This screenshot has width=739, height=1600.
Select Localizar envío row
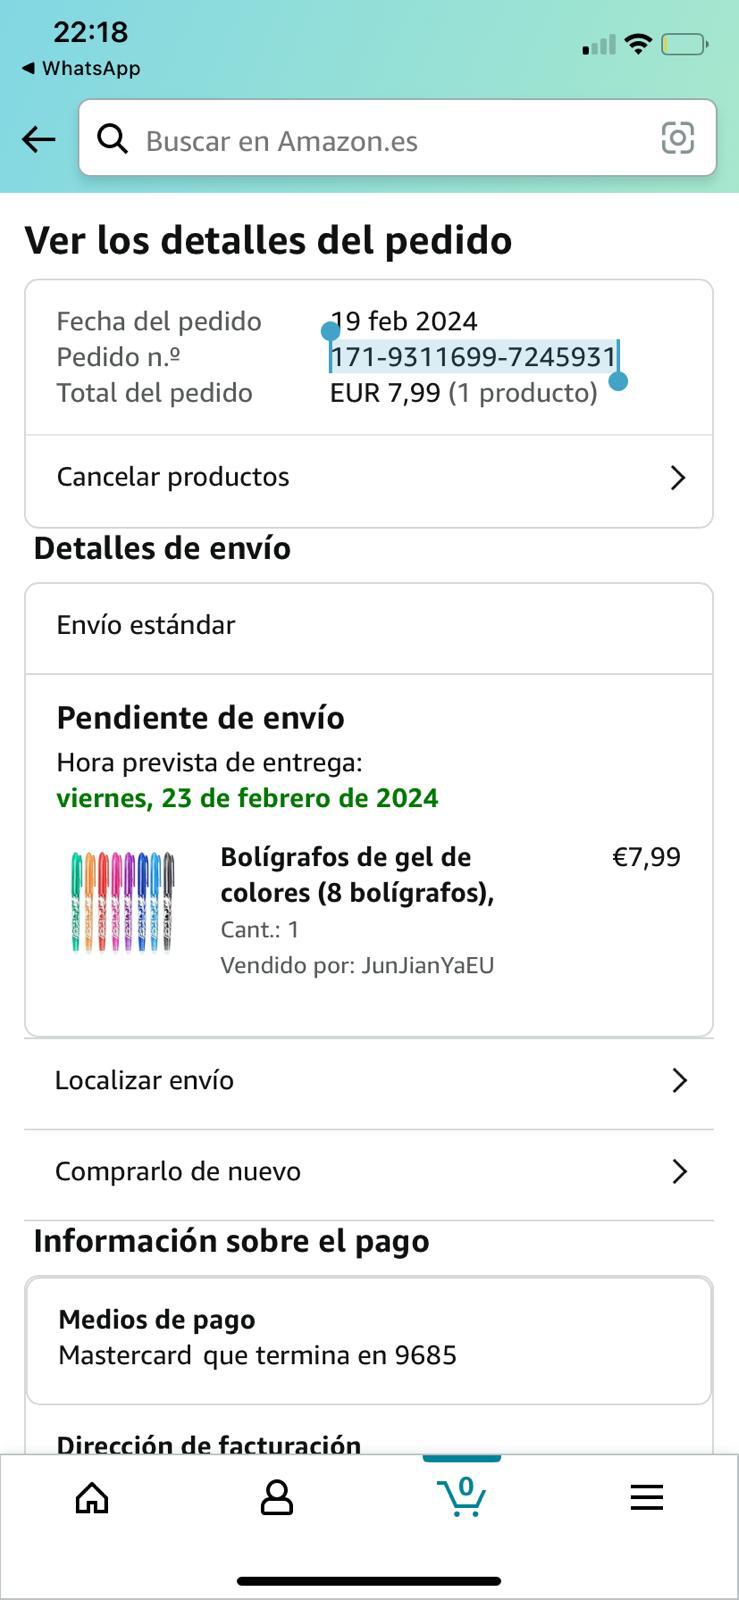pyautogui.click(x=145, y=1081)
